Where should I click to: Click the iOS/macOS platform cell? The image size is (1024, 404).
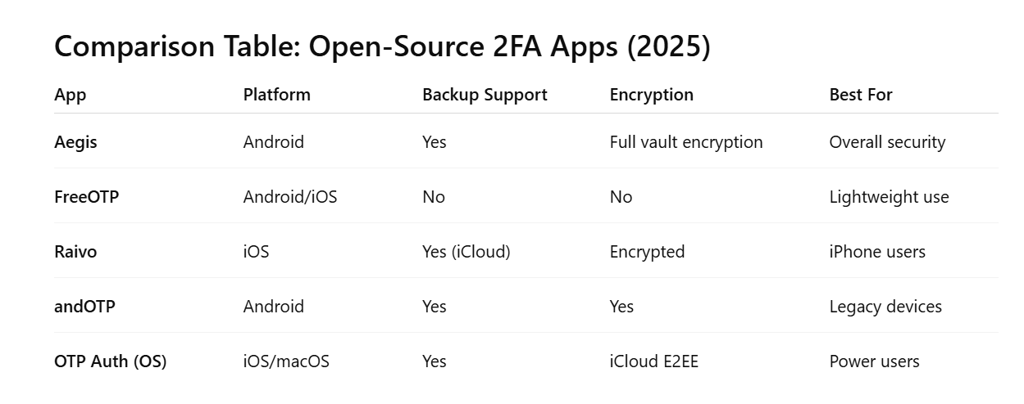(286, 361)
